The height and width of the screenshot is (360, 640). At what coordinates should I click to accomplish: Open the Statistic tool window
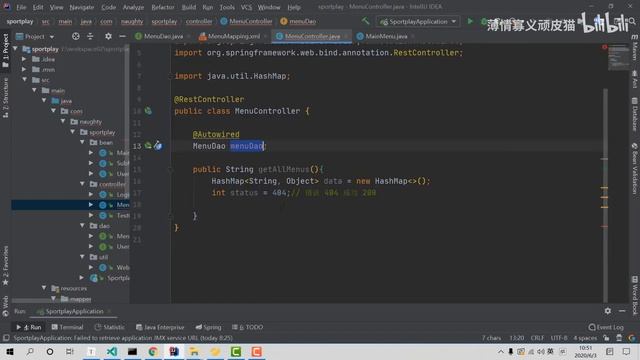110,327
